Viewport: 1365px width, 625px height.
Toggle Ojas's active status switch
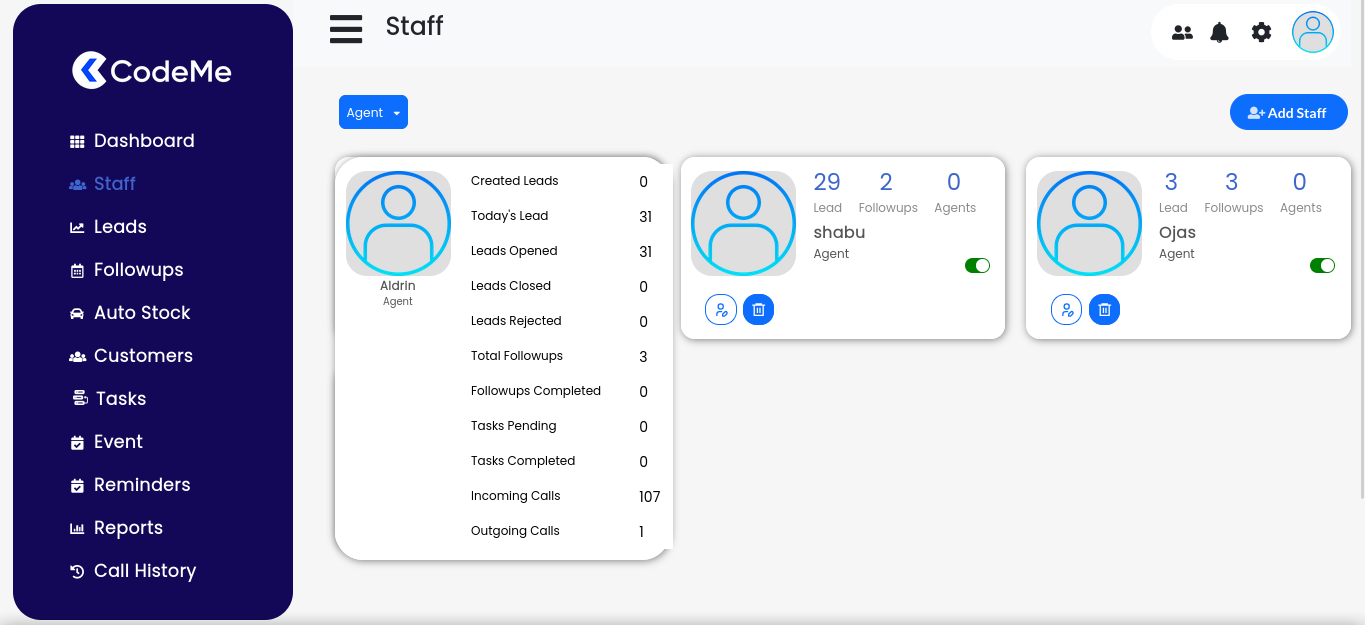(x=1322, y=265)
